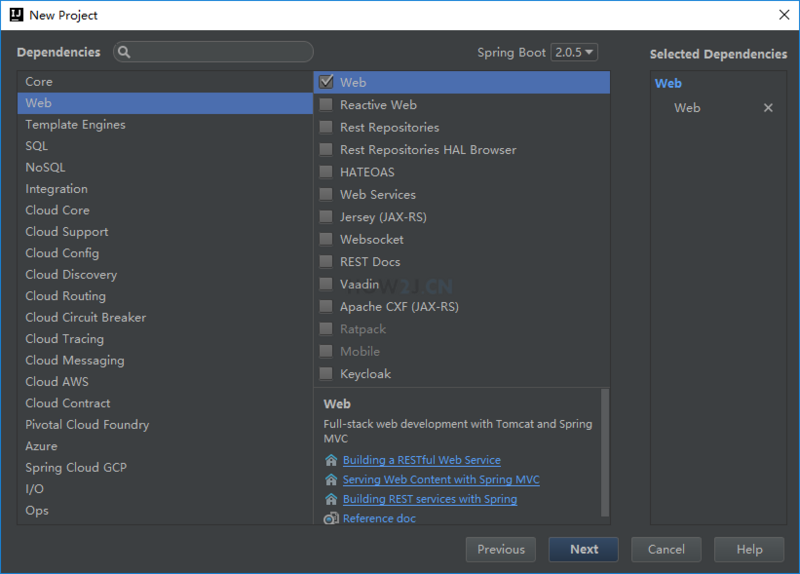The height and width of the screenshot is (574, 800).
Task: Open the Building a RESTful Web Service link
Action: (421, 461)
